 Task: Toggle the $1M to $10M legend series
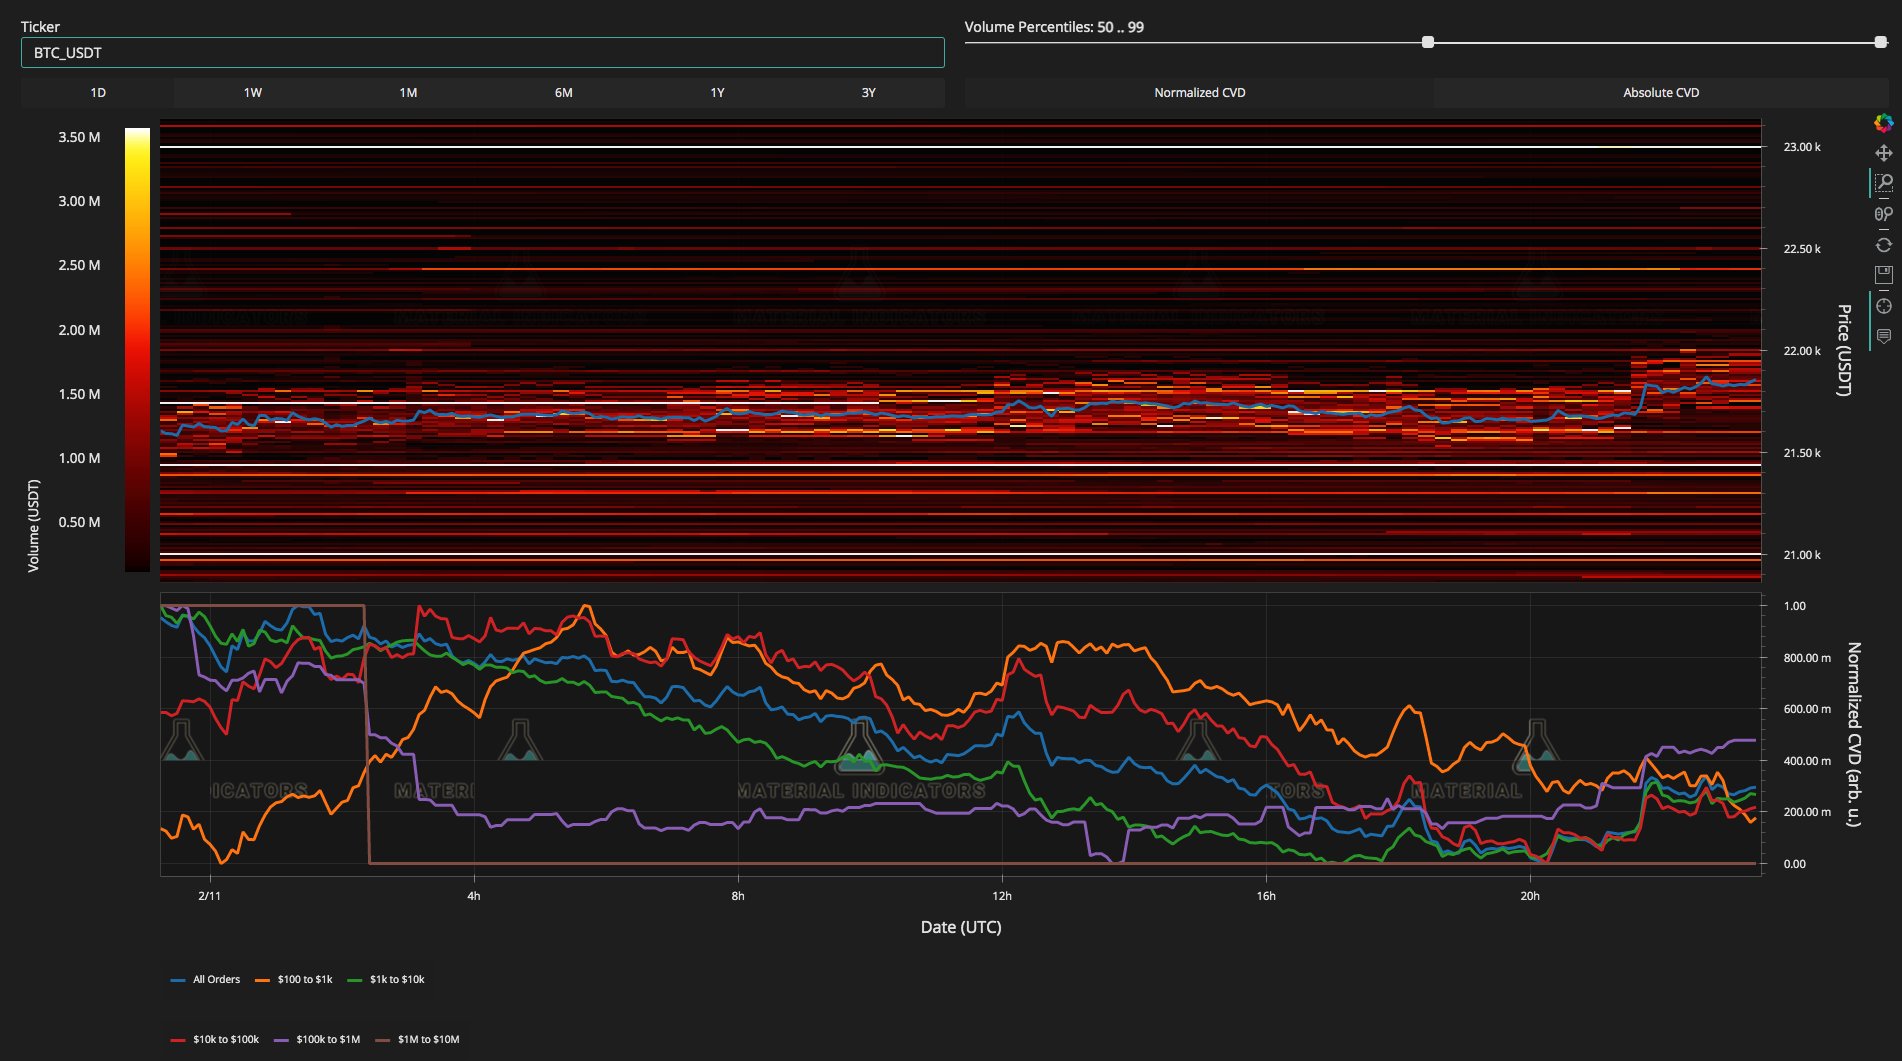(x=428, y=1040)
